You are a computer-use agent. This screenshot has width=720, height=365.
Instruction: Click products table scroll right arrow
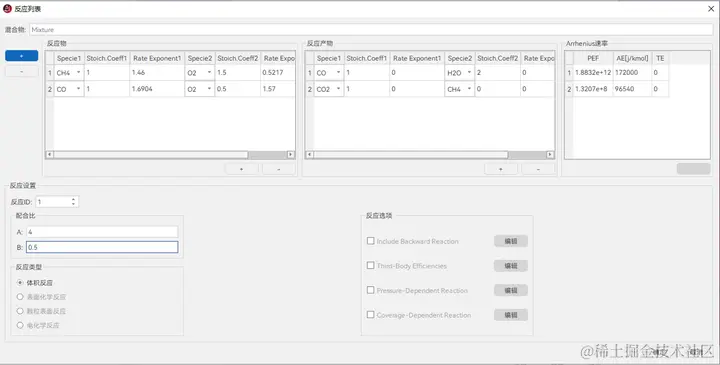pos(551,155)
